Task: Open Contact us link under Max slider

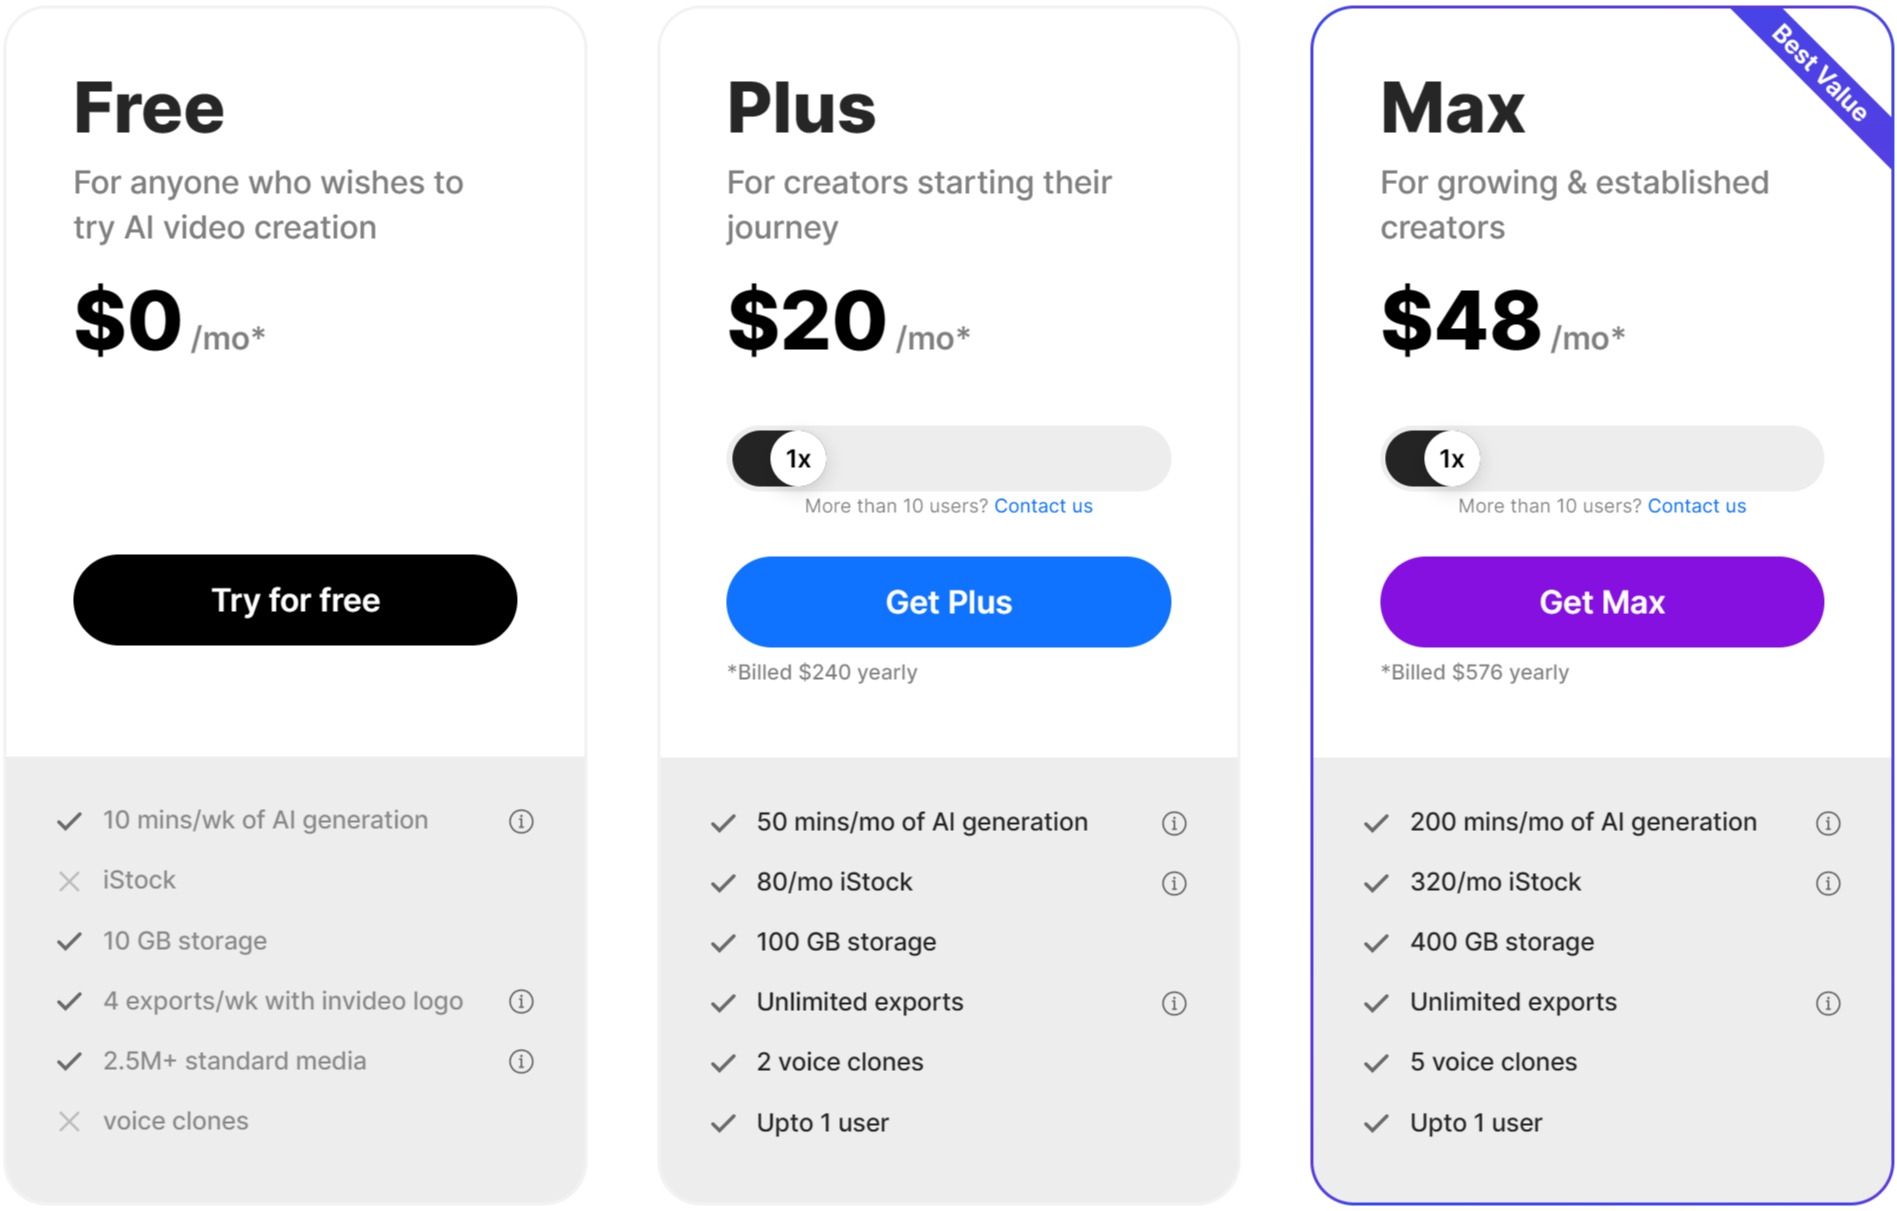Action: pos(1697,506)
